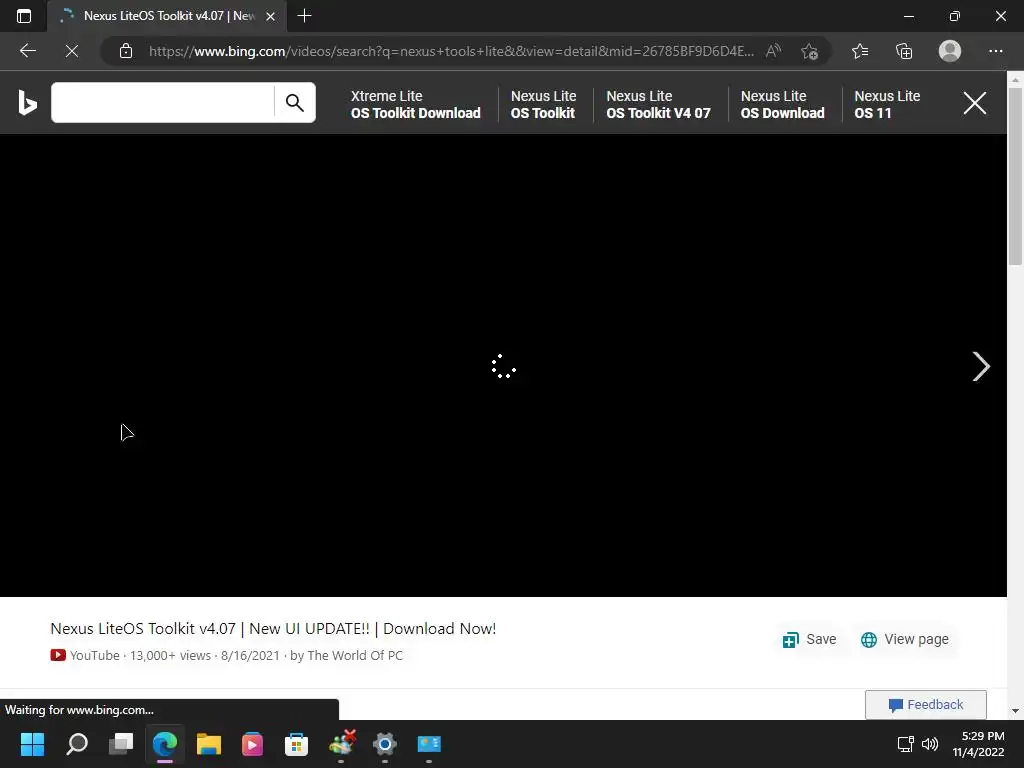
Task: Go to next video with right chevron
Action: pos(981,366)
